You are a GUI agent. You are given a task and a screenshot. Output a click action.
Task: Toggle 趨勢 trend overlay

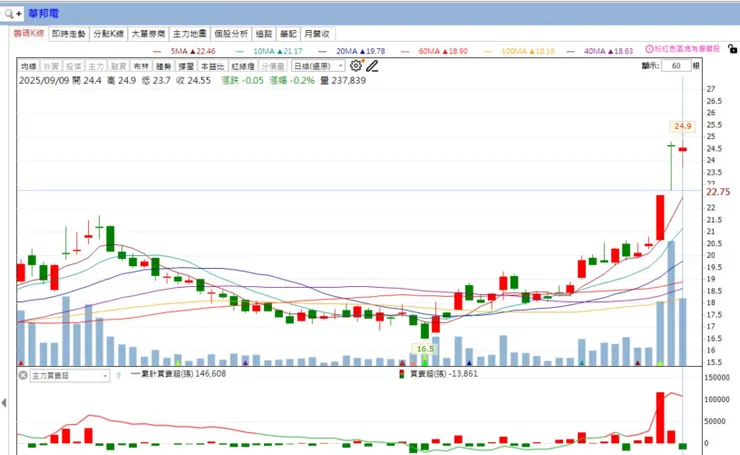[164, 66]
